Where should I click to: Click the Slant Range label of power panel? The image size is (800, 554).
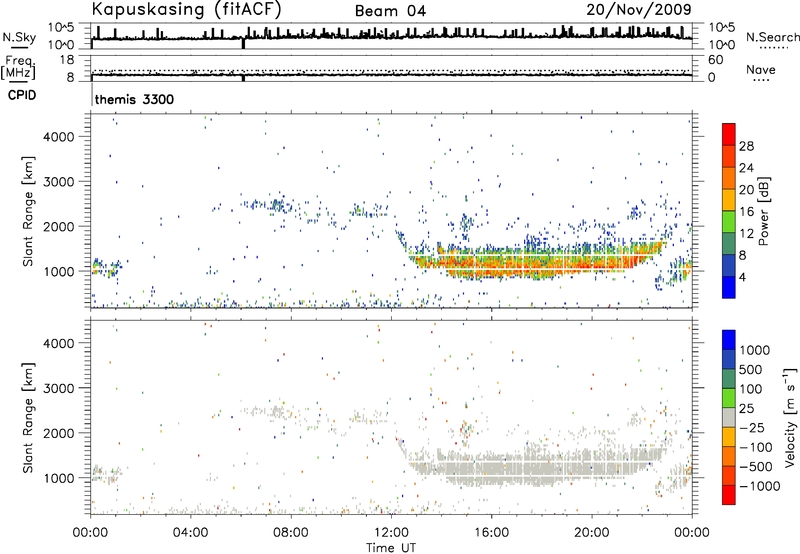coord(28,211)
